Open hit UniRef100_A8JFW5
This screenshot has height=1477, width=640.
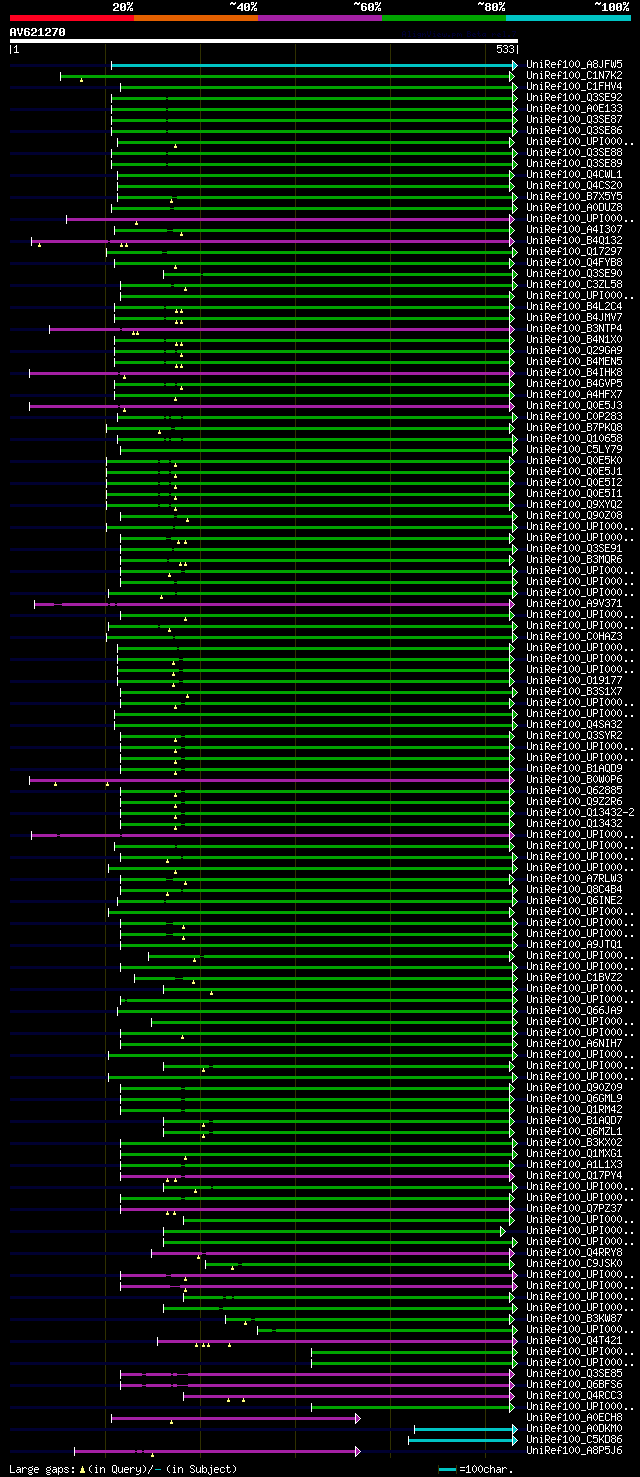click(x=574, y=64)
